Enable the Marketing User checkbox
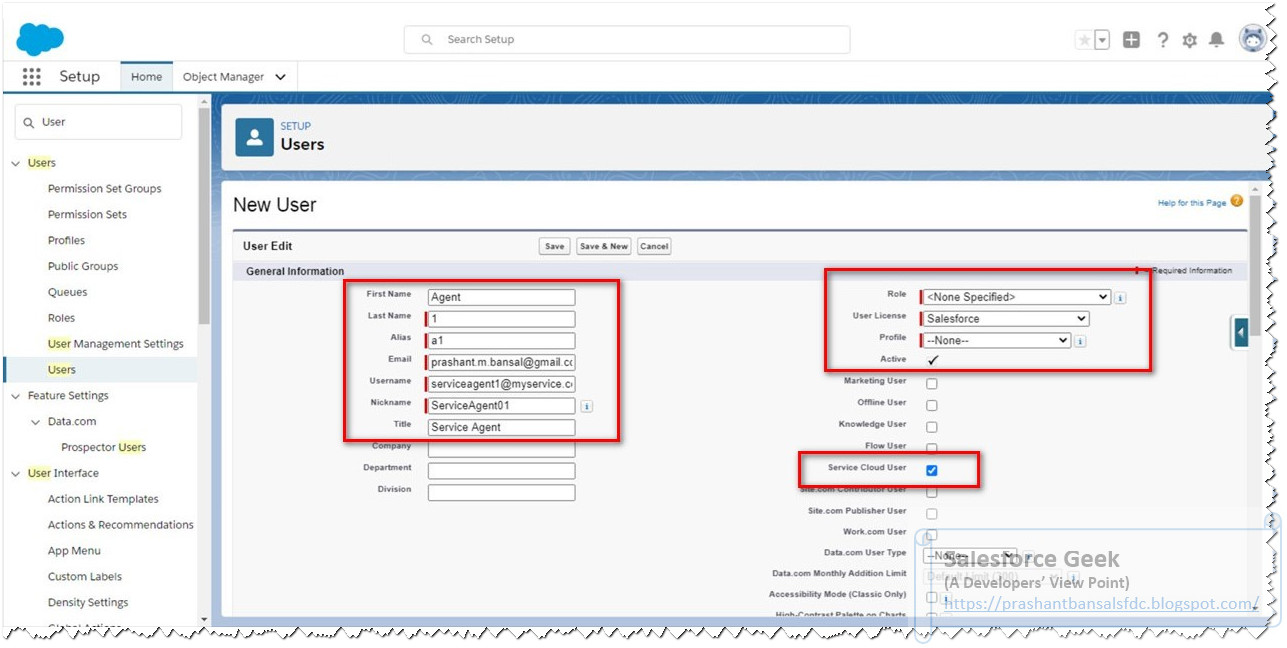The image size is (1287, 648). pos(932,383)
